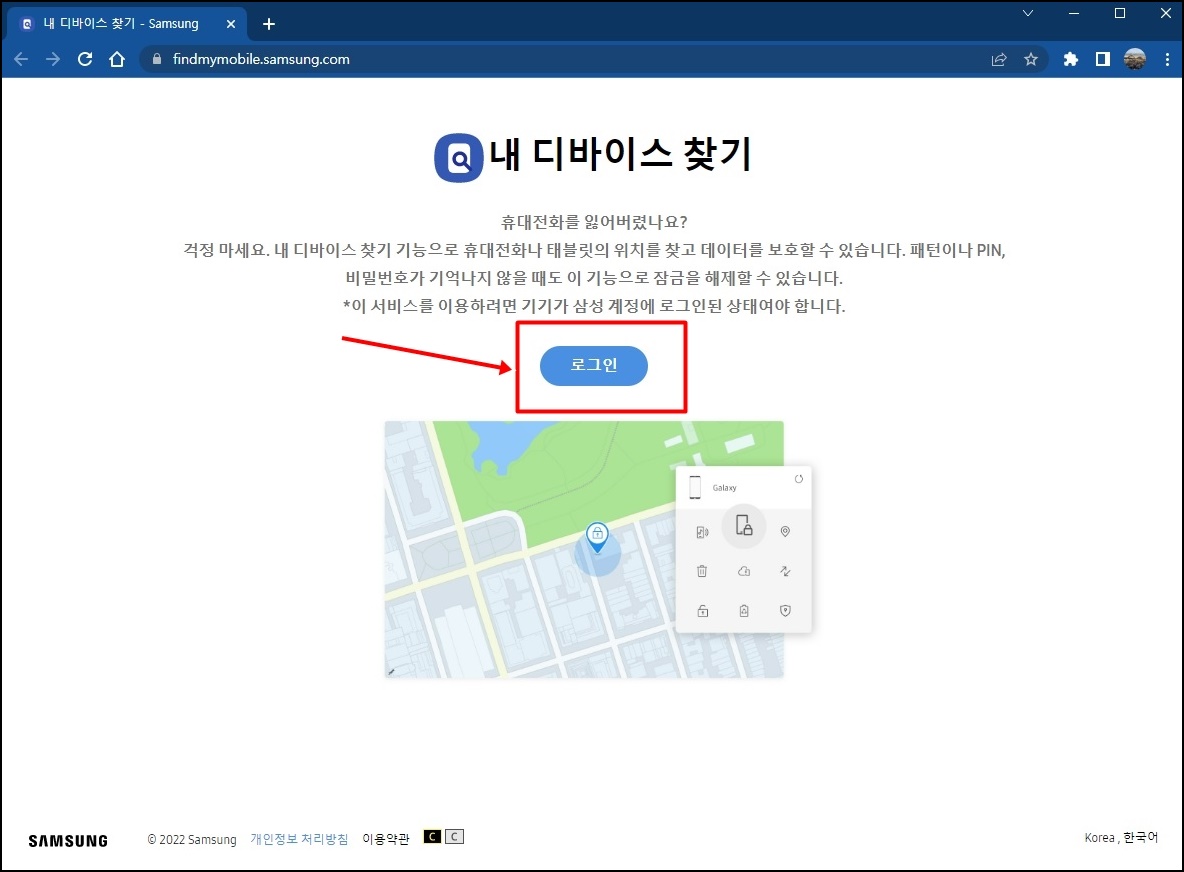Open a new tab with plus button
Screen dimensions: 1184x872
[x=268, y=24]
